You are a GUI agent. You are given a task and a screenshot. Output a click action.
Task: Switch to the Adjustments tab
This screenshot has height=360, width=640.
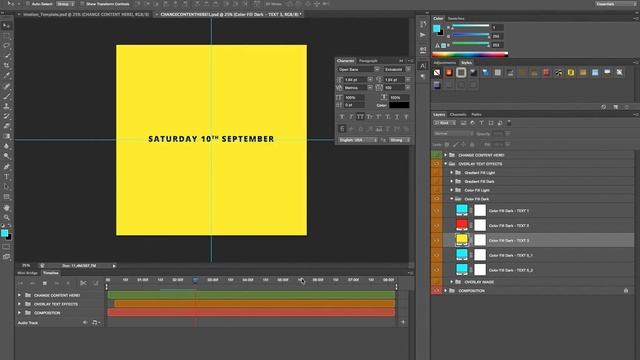coord(444,63)
